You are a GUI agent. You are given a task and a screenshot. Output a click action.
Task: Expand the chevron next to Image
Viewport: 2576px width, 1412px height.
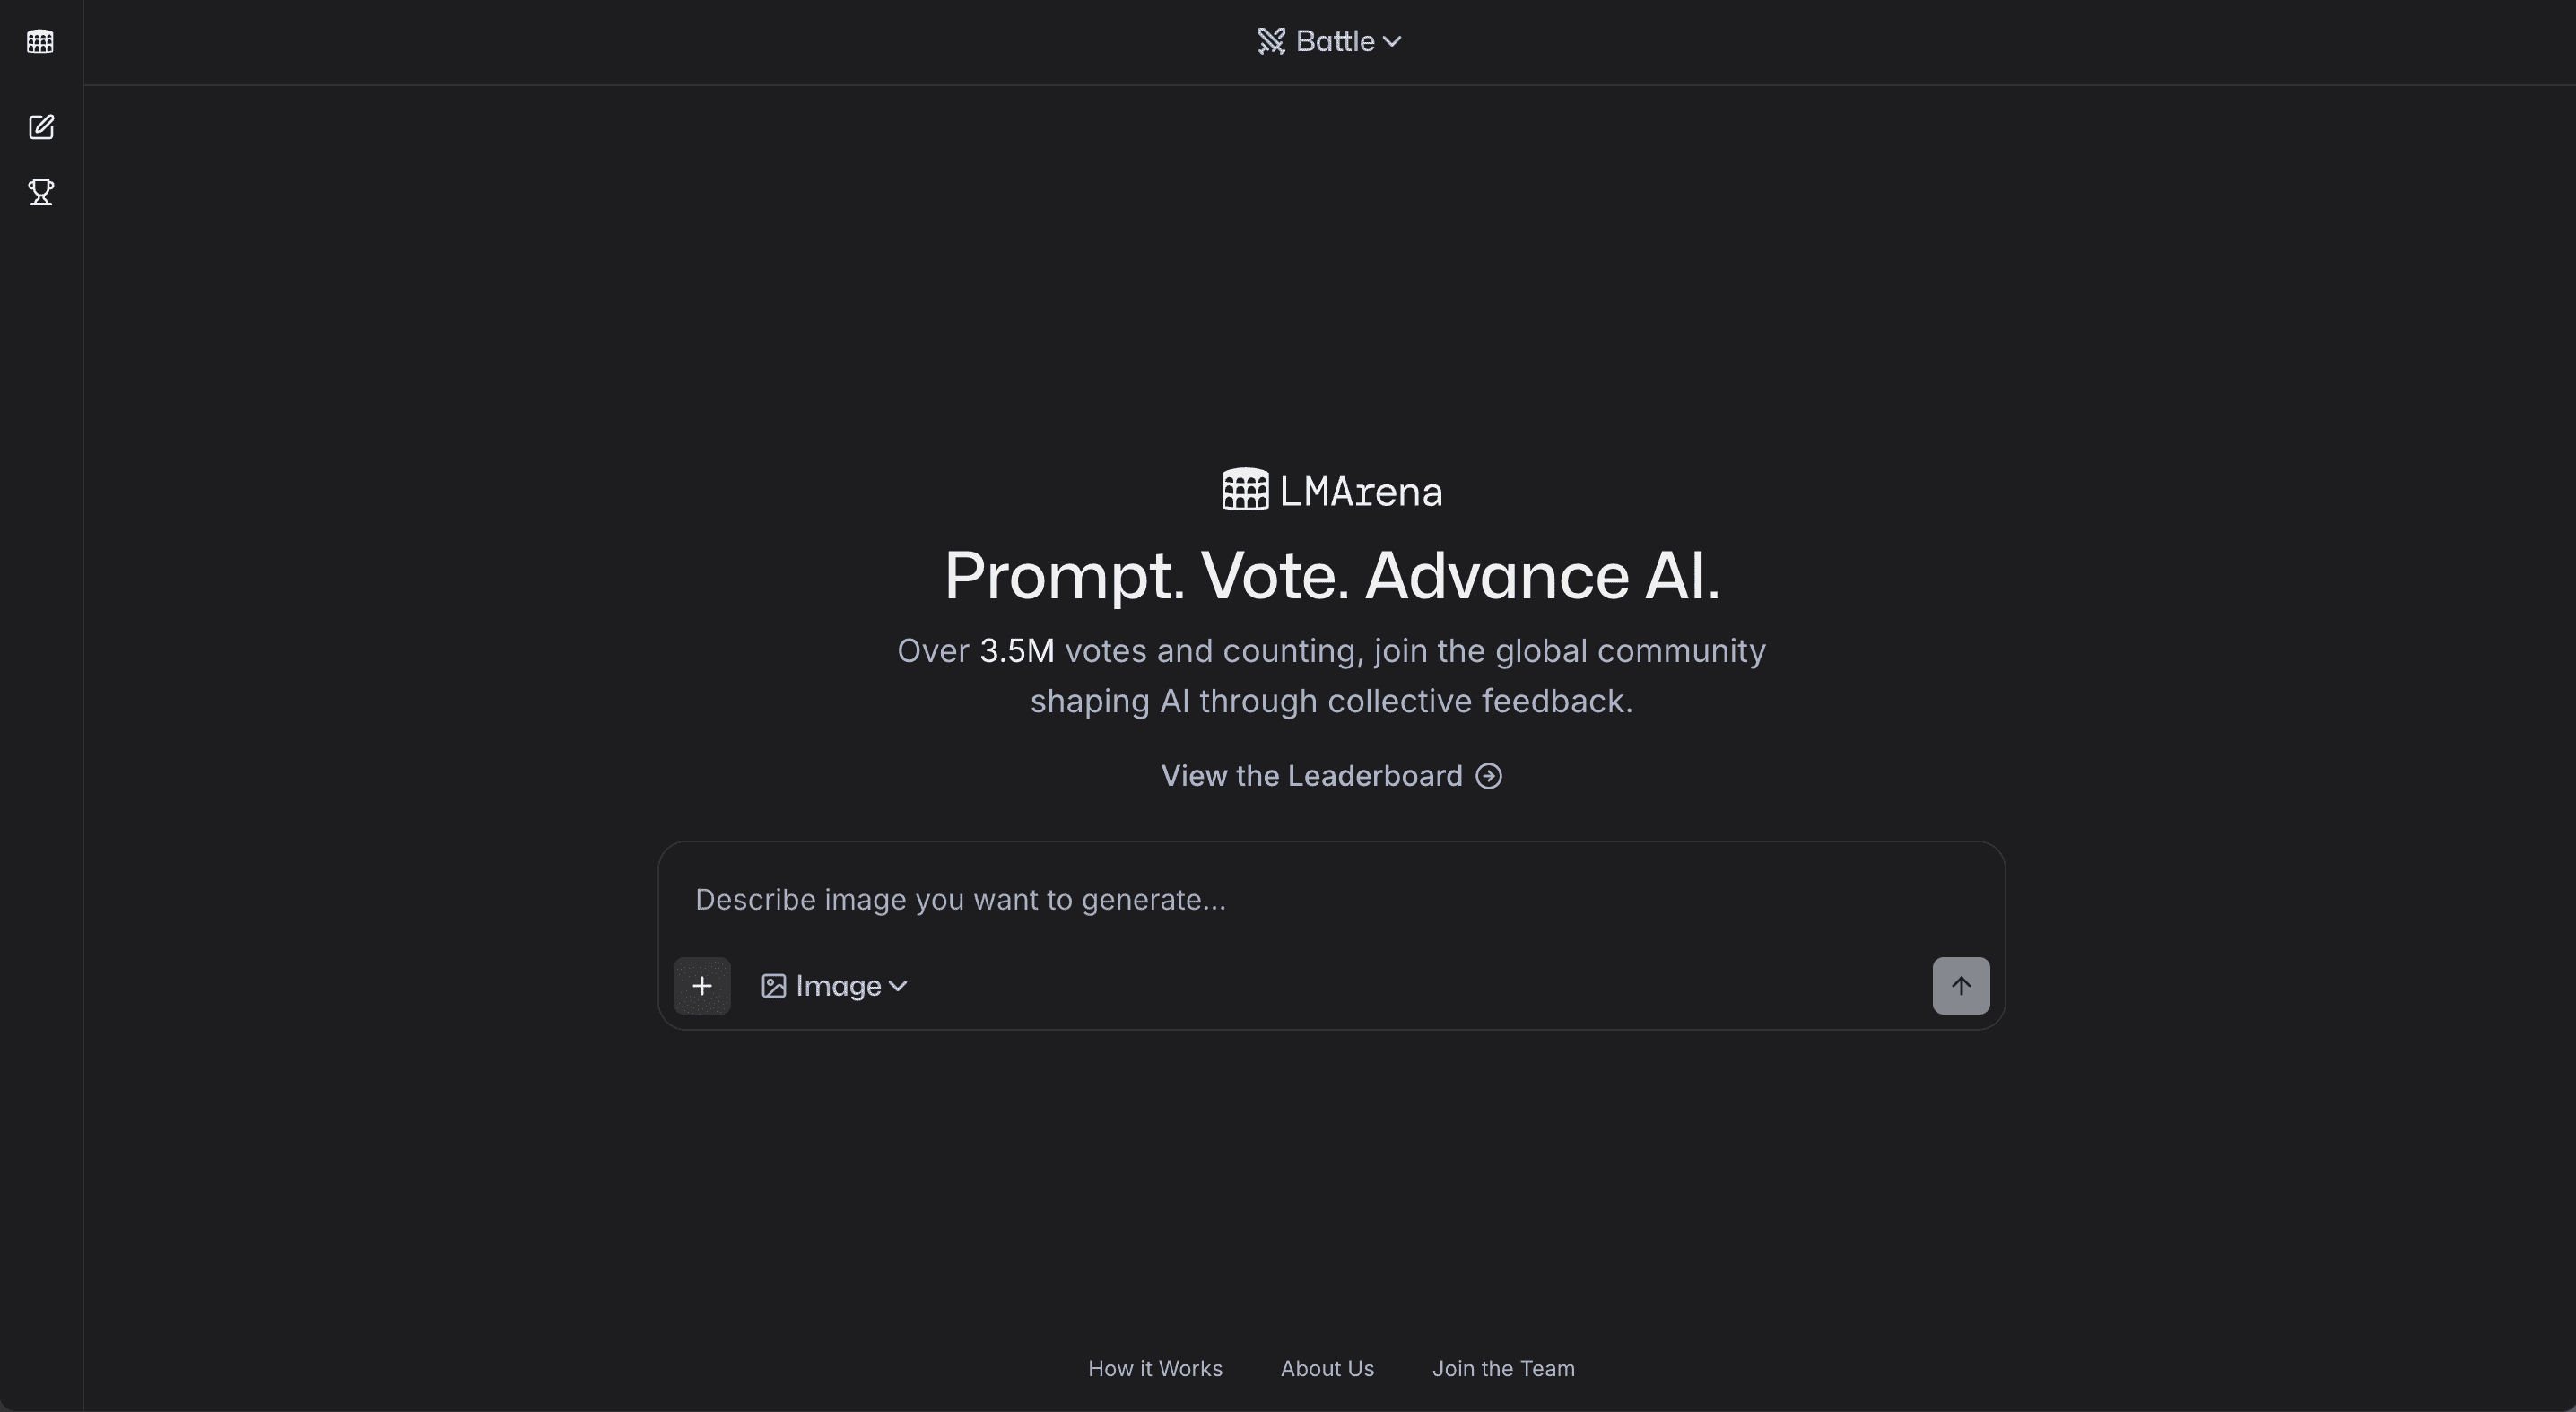click(x=897, y=986)
